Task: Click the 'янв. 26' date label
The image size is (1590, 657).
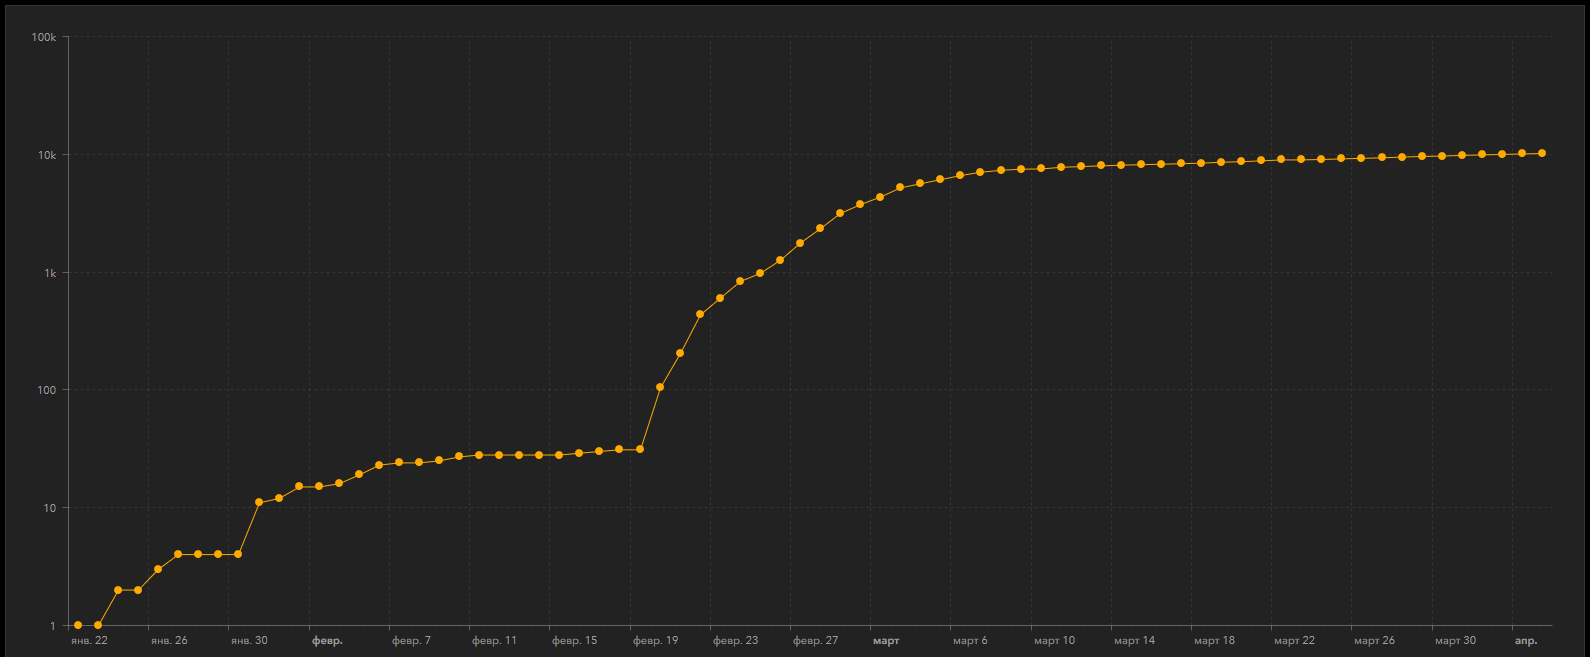Action: (169, 640)
